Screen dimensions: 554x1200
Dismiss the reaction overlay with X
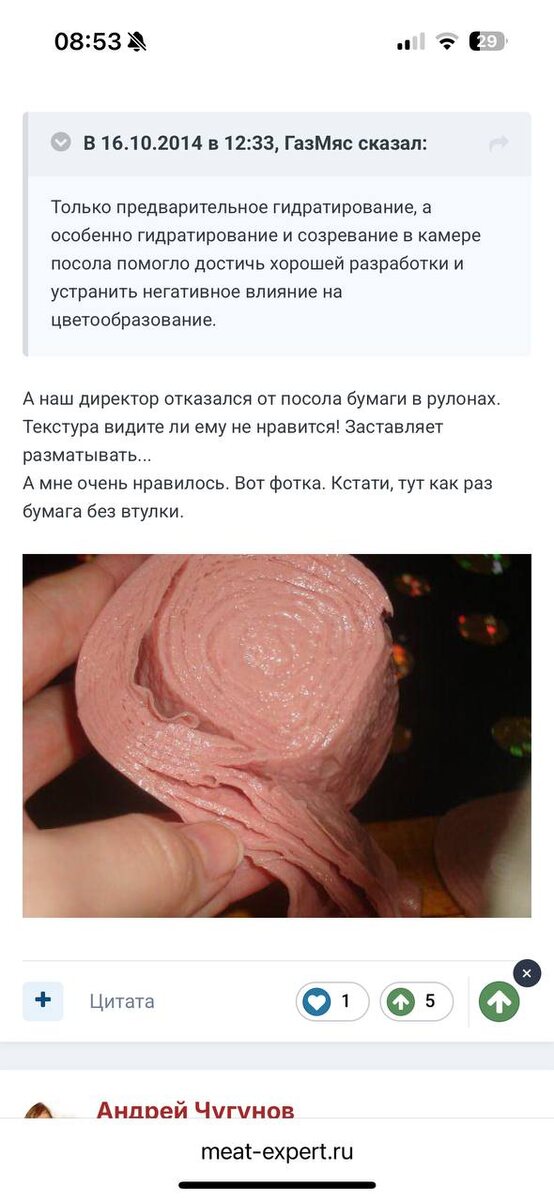527,973
